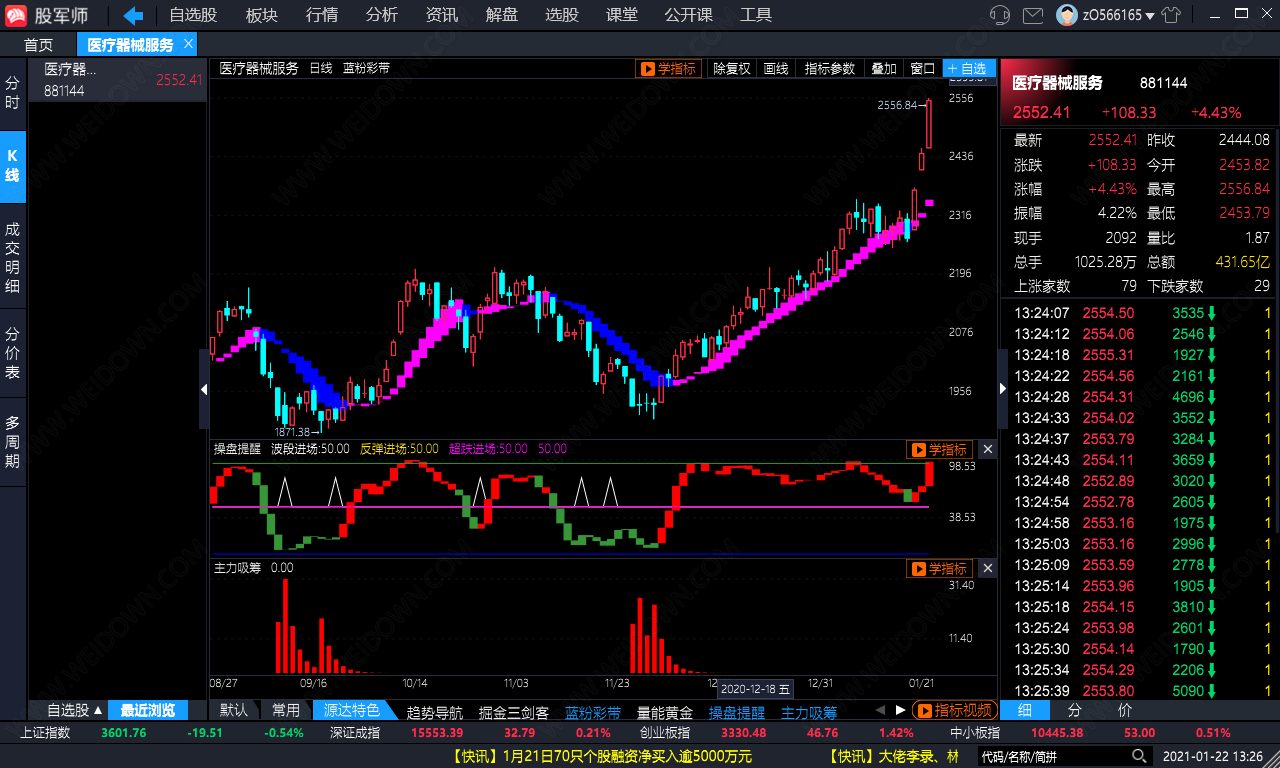The width and height of the screenshot is (1280, 768).
Task: Select K线 view in sidebar
Action: pyautogui.click(x=12, y=166)
